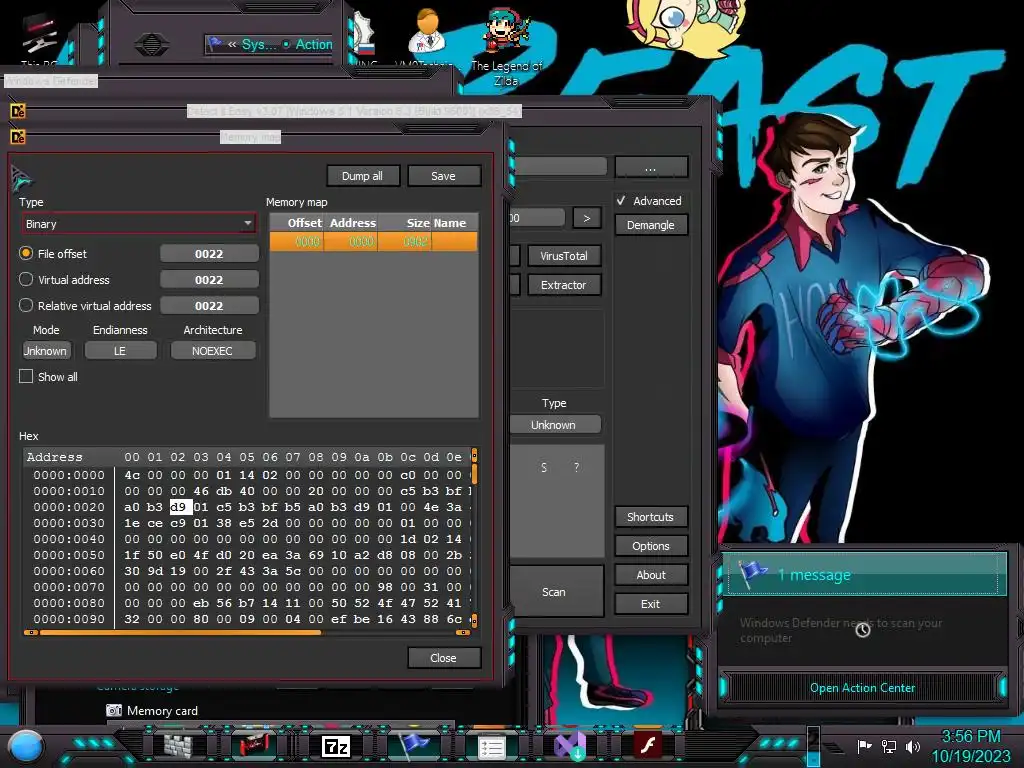Open the This PC desktop icon

coord(39,38)
